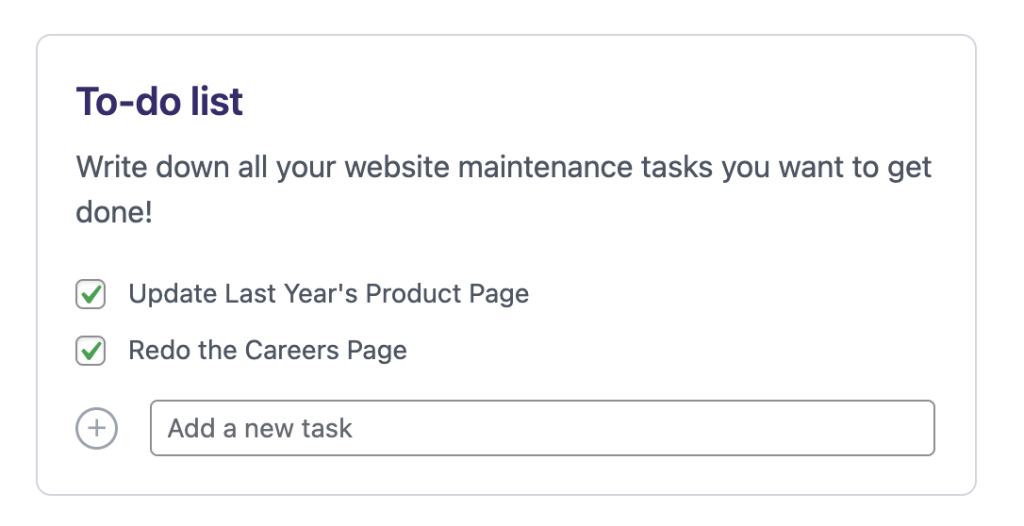The image size is (1024, 526).
Task: Click the To-do list heading
Action: (160, 102)
